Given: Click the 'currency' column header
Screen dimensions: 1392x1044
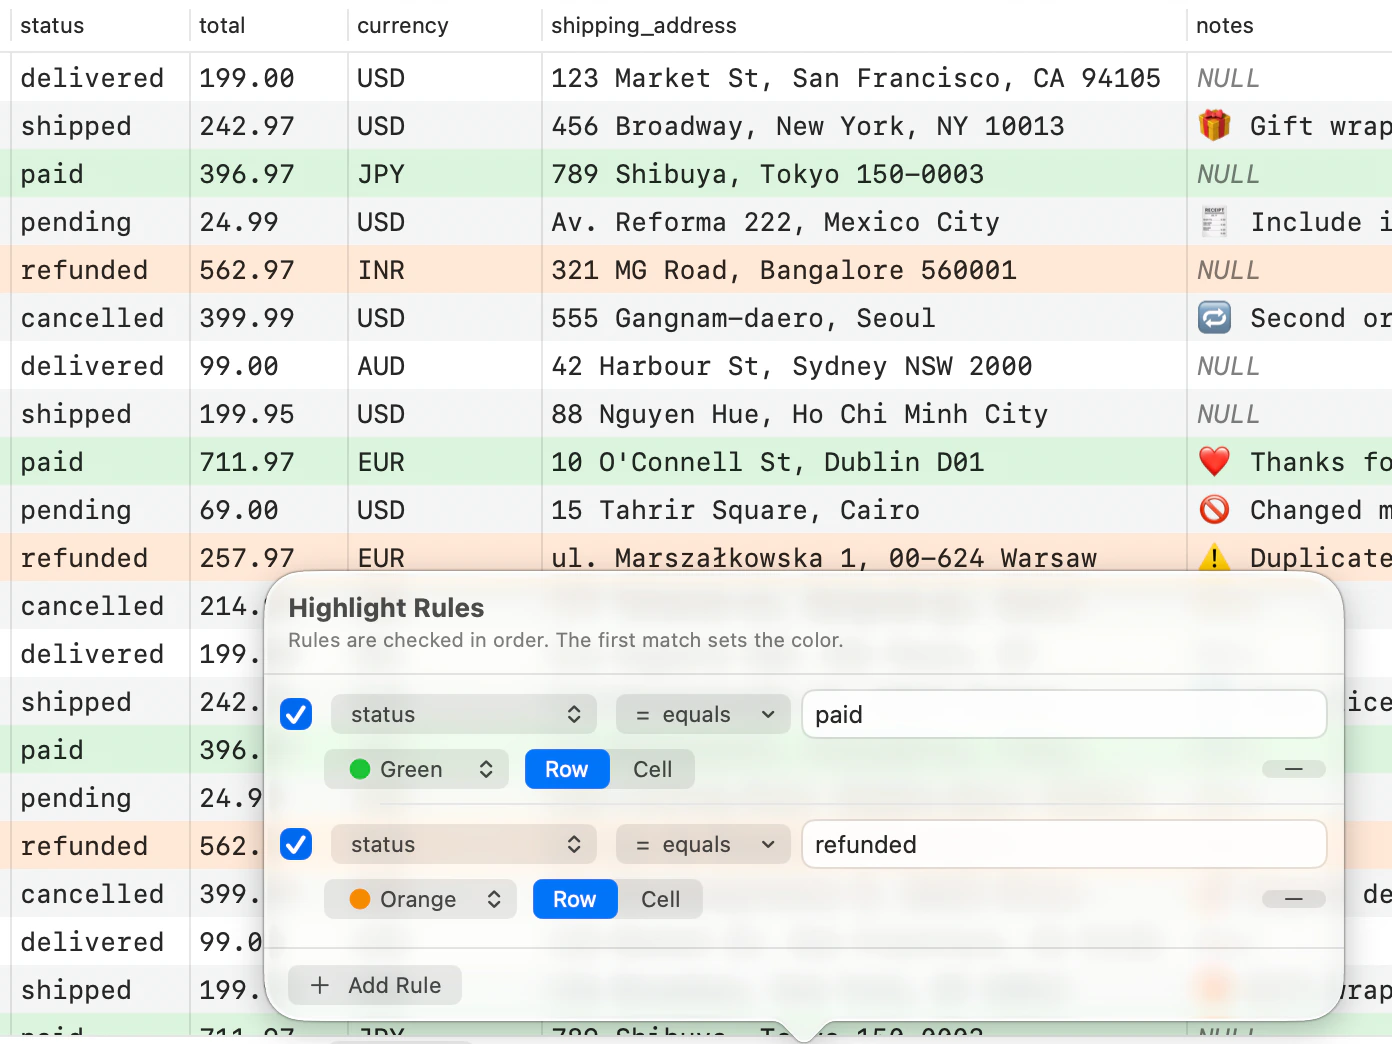Looking at the screenshot, I should point(445,26).
